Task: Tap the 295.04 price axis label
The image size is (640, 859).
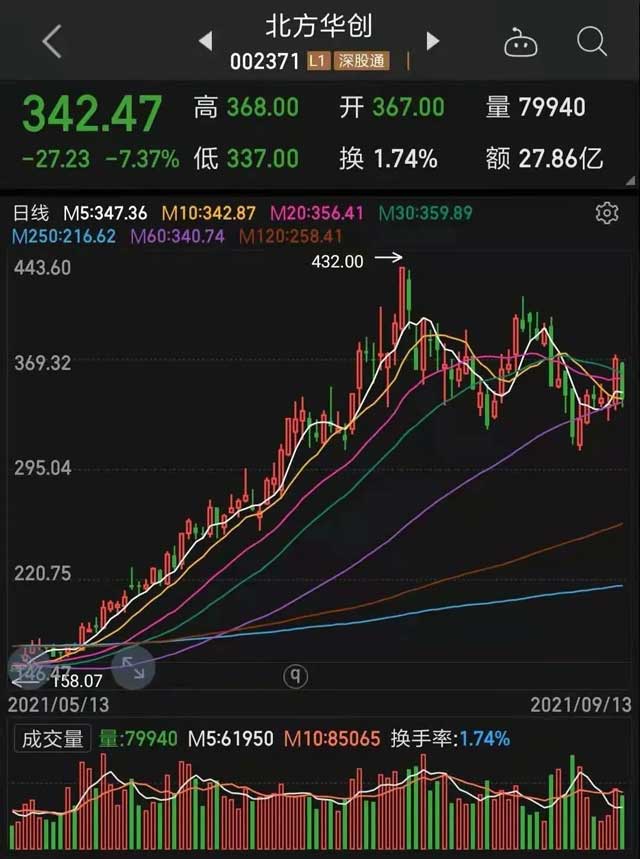Action: [43, 468]
